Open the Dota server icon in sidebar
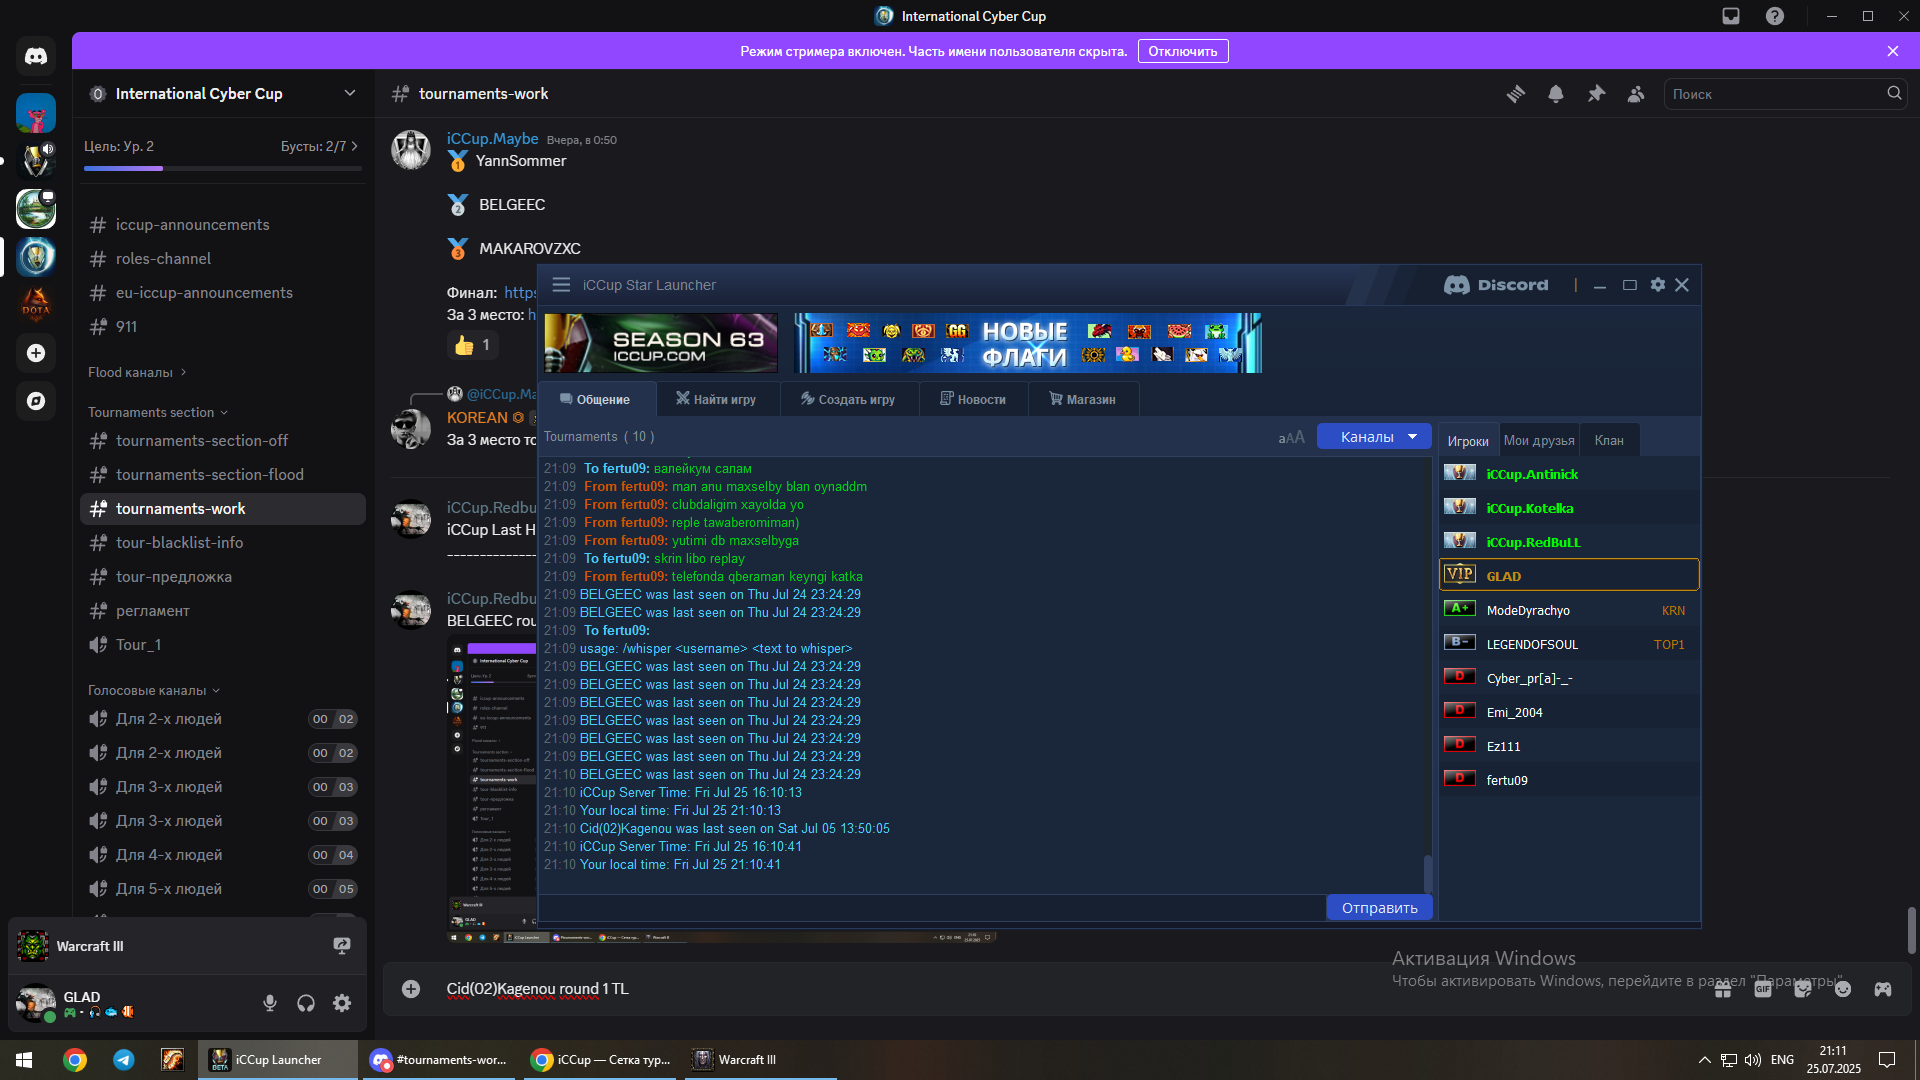 pos(36,304)
